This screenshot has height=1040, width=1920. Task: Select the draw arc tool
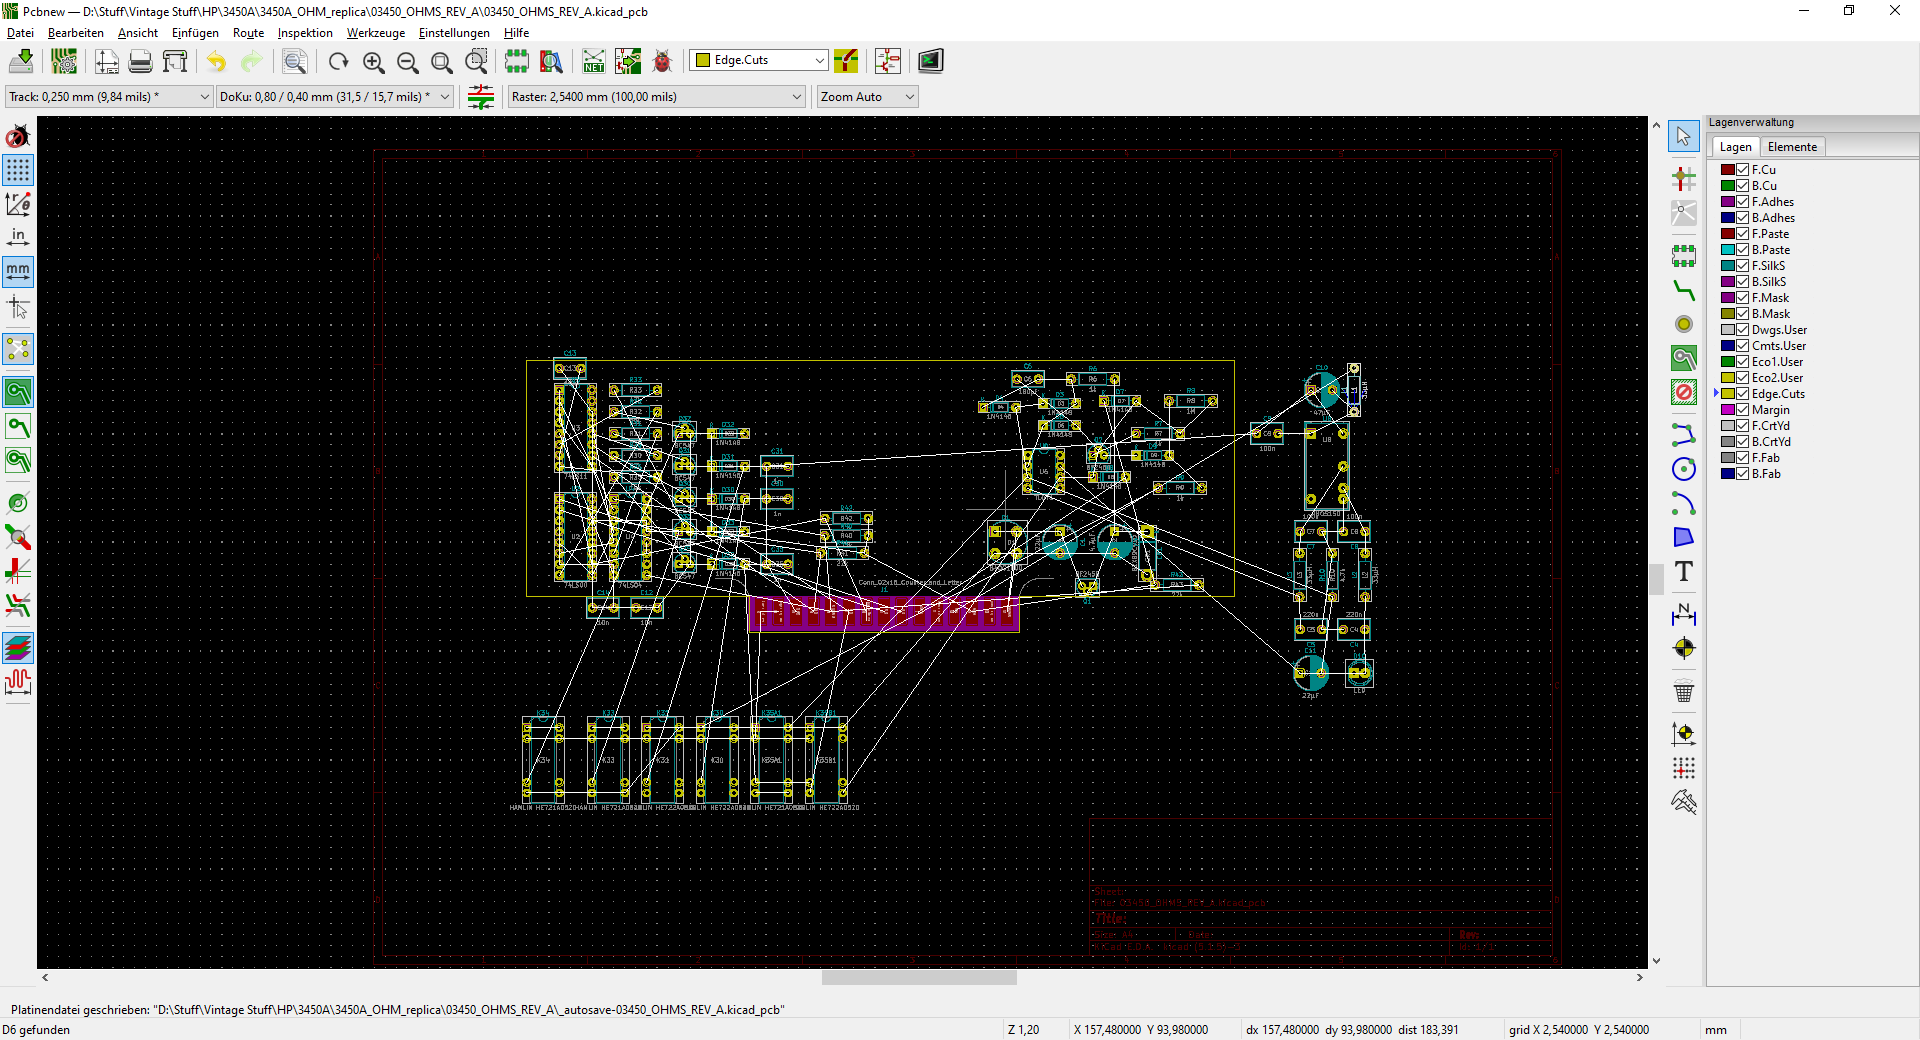point(1684,503)
